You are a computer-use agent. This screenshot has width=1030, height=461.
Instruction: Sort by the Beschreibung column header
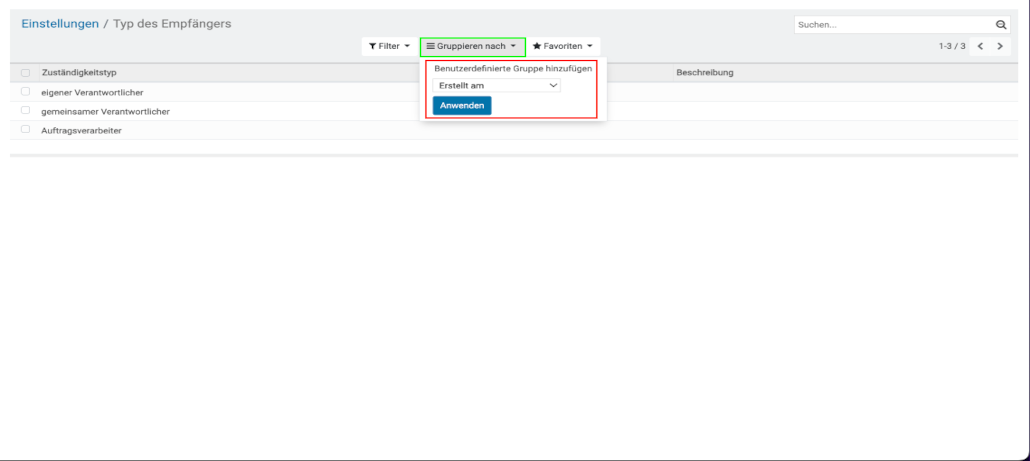click(705, 73)
